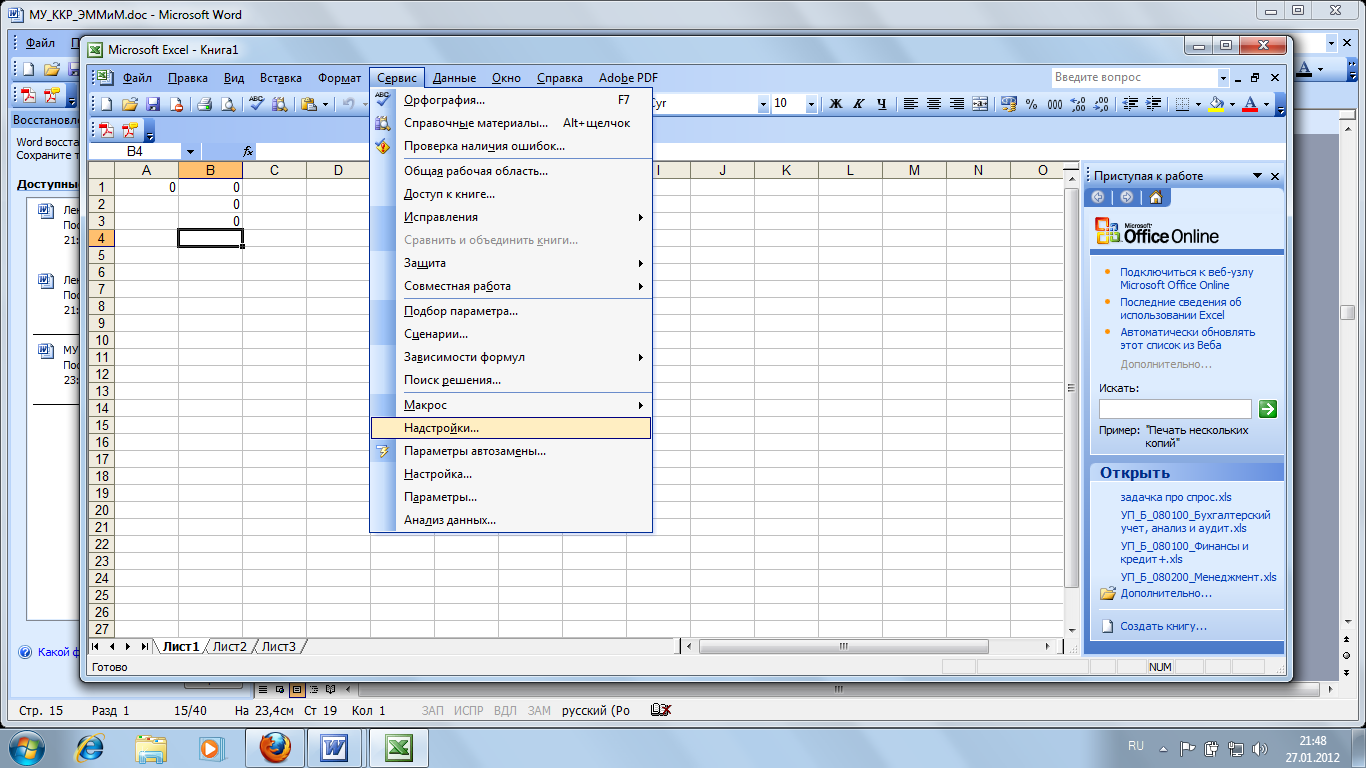The image size is (1366, 768).
Task: Click Создать книгу... link
Action: pyautogui.click(x=1163, y=626)
